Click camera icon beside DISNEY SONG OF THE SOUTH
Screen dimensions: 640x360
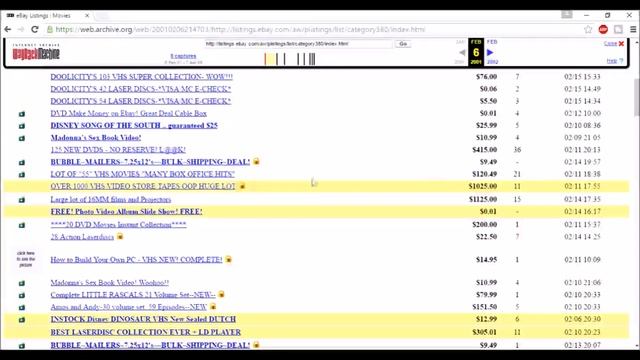[x=22, y=126]
